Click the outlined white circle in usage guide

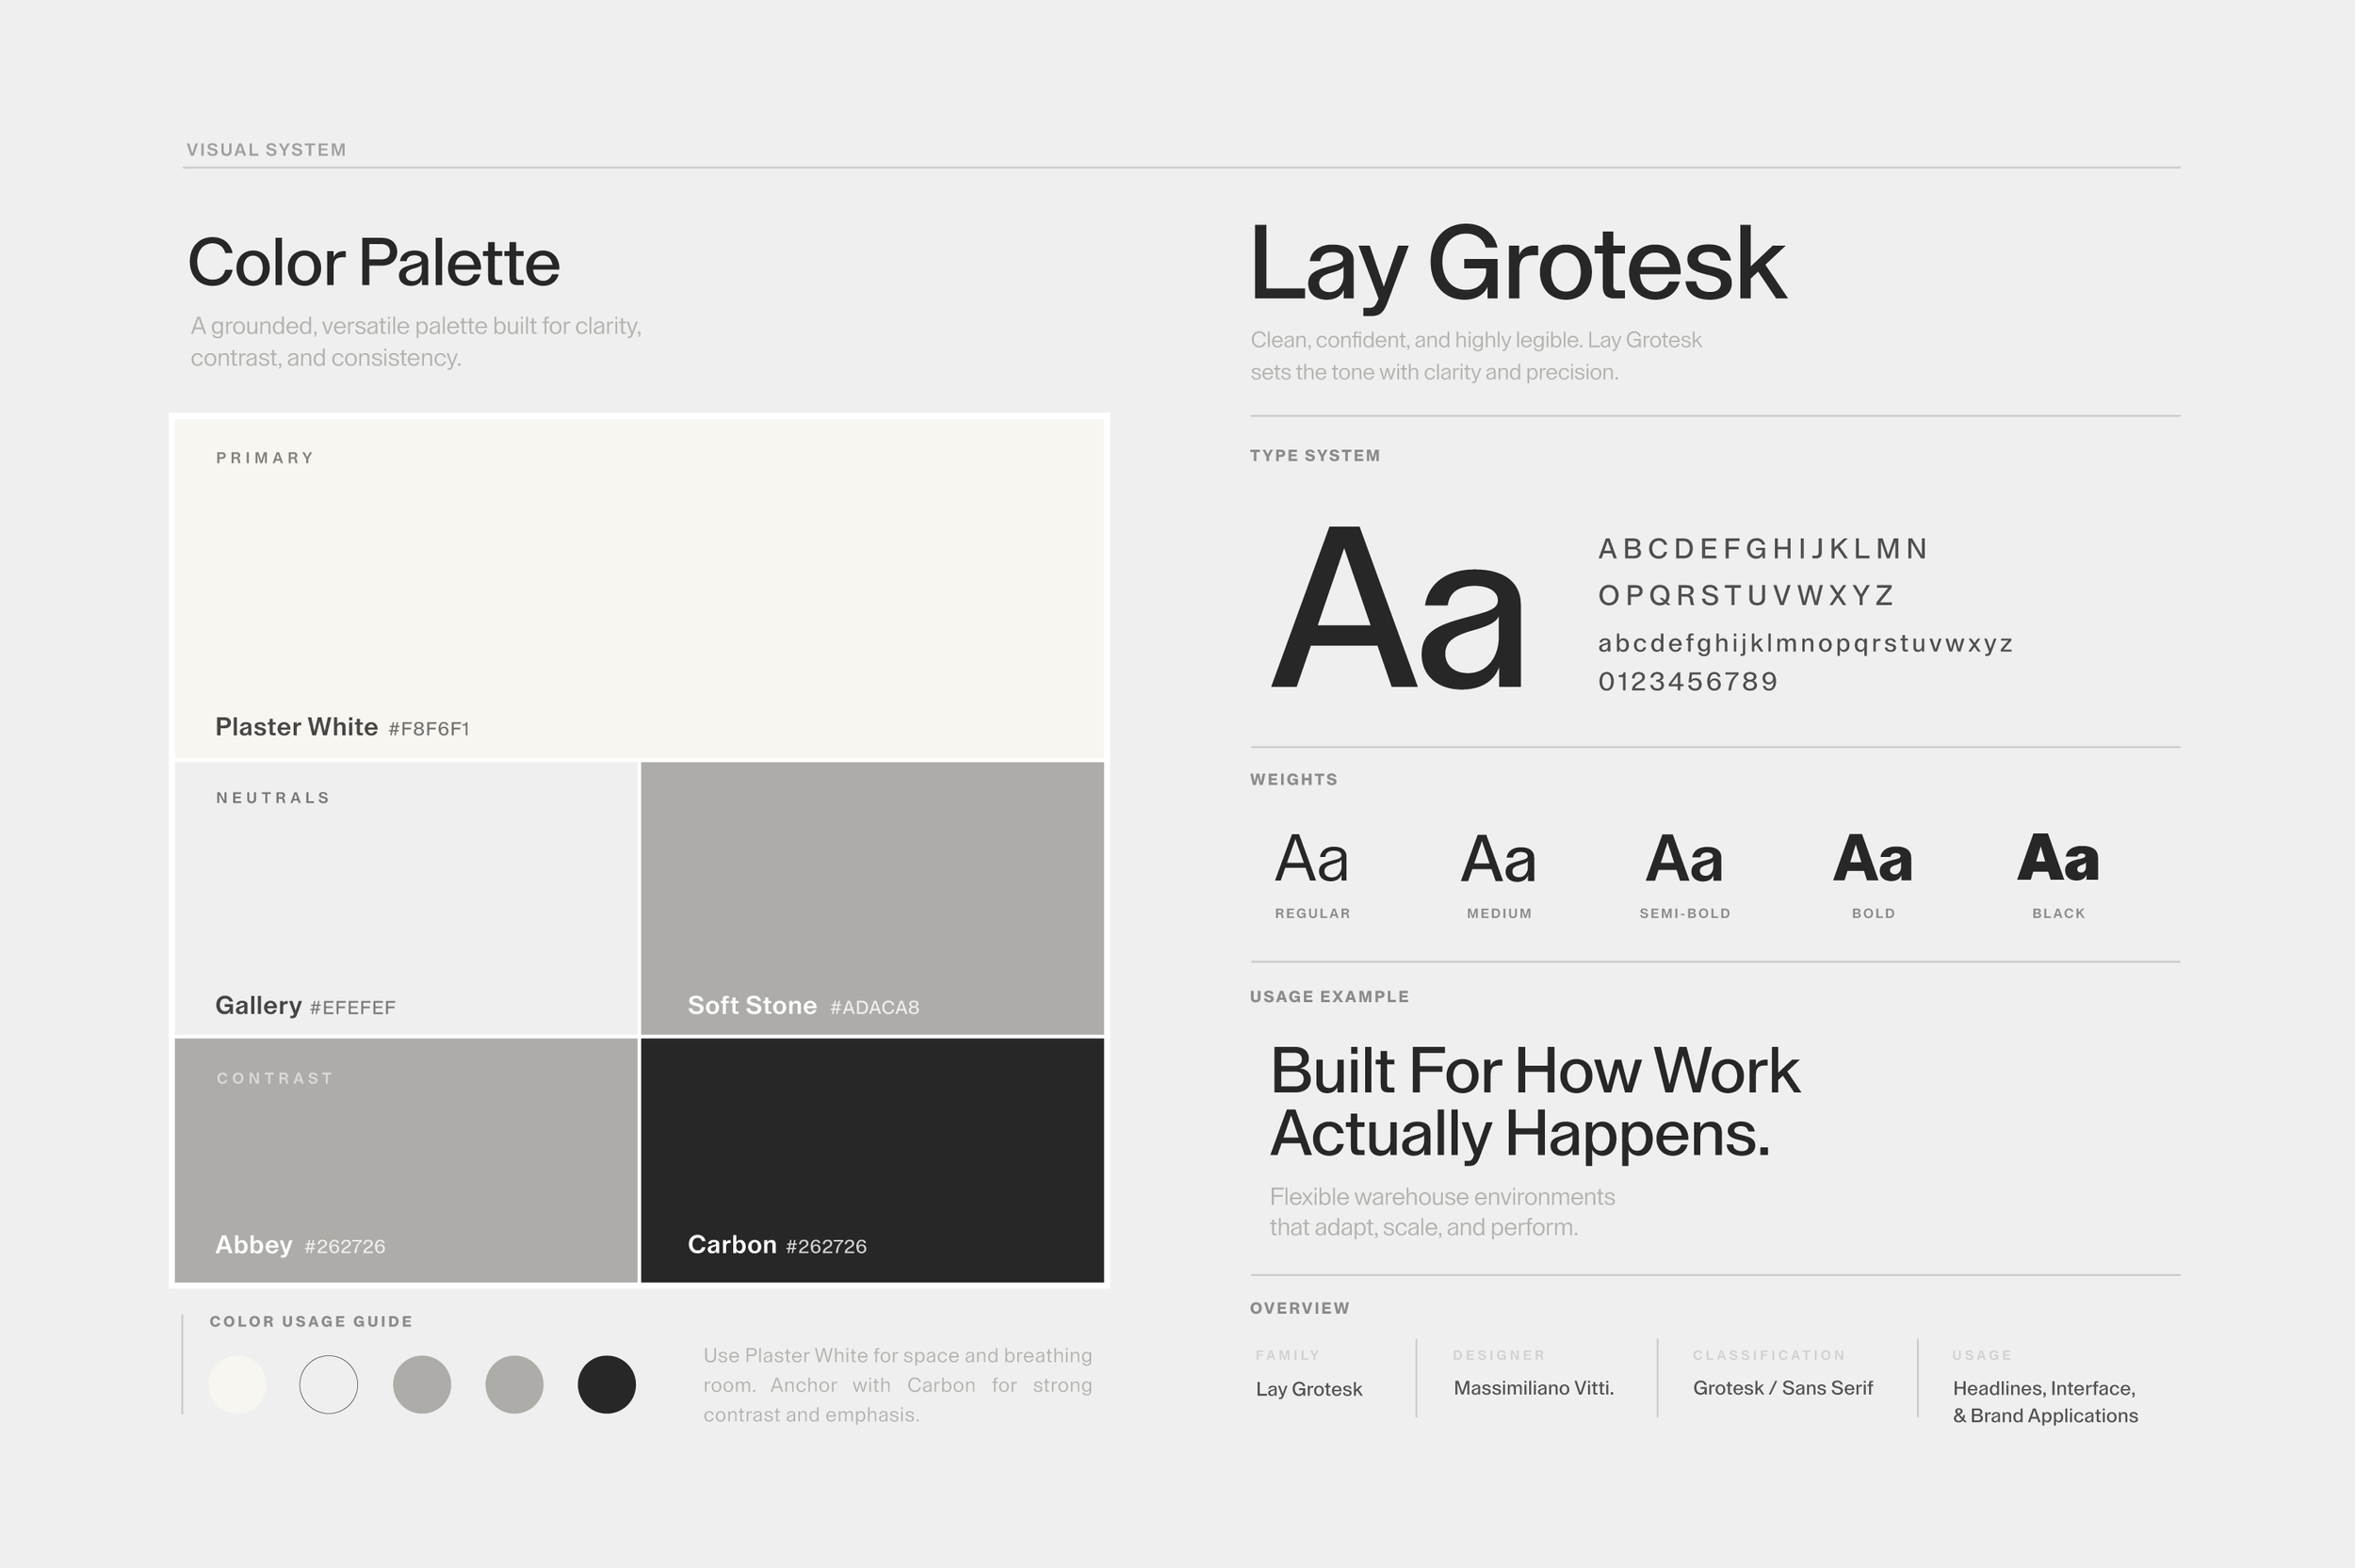click(329, 1384)
